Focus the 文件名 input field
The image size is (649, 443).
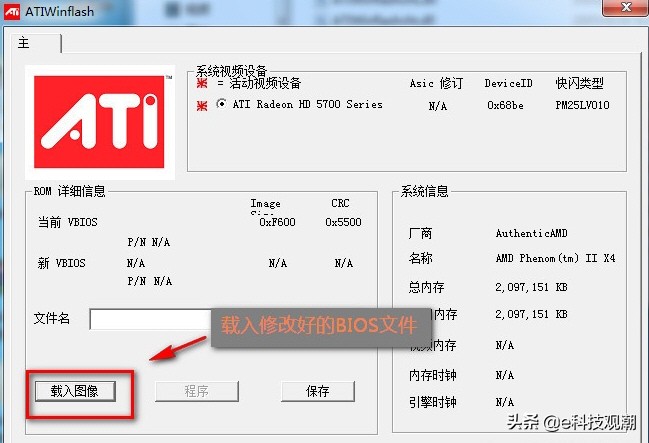[x=151, y=319]
